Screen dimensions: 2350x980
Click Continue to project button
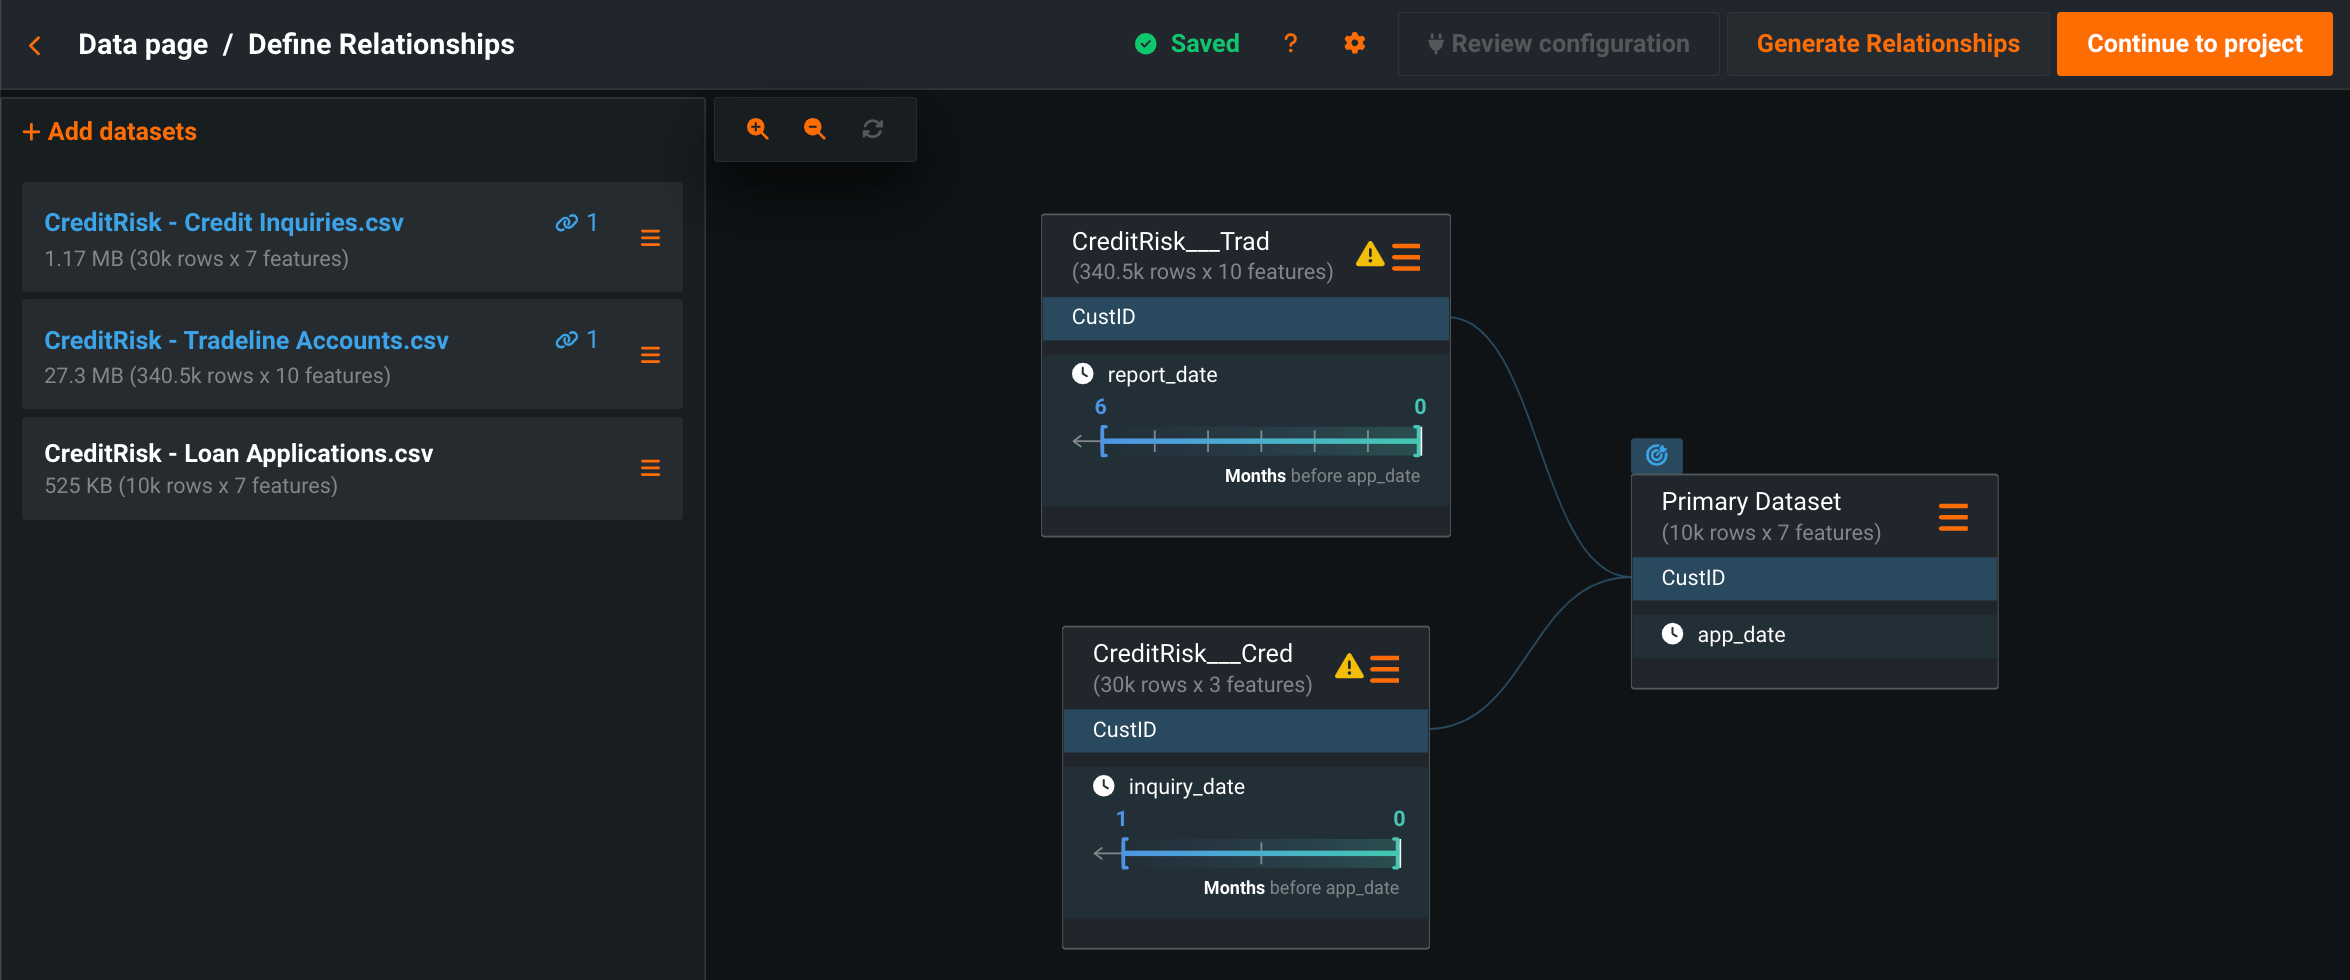2194,44
